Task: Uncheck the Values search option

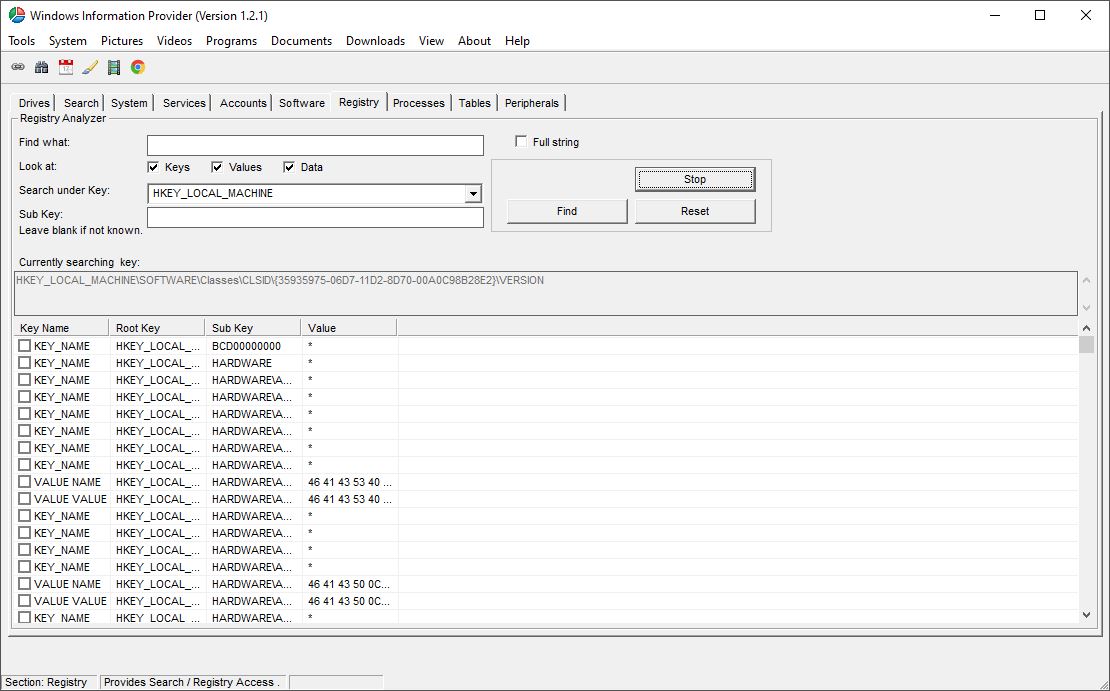Action: click(217, 167)
